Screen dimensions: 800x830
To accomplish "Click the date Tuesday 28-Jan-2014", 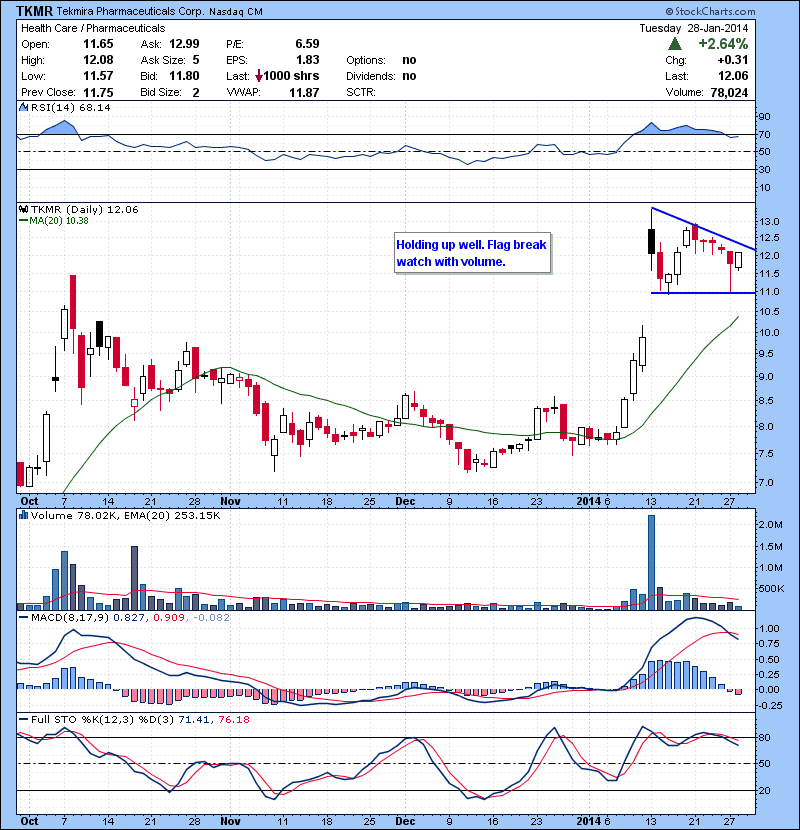I will click(x=694, y=28).
